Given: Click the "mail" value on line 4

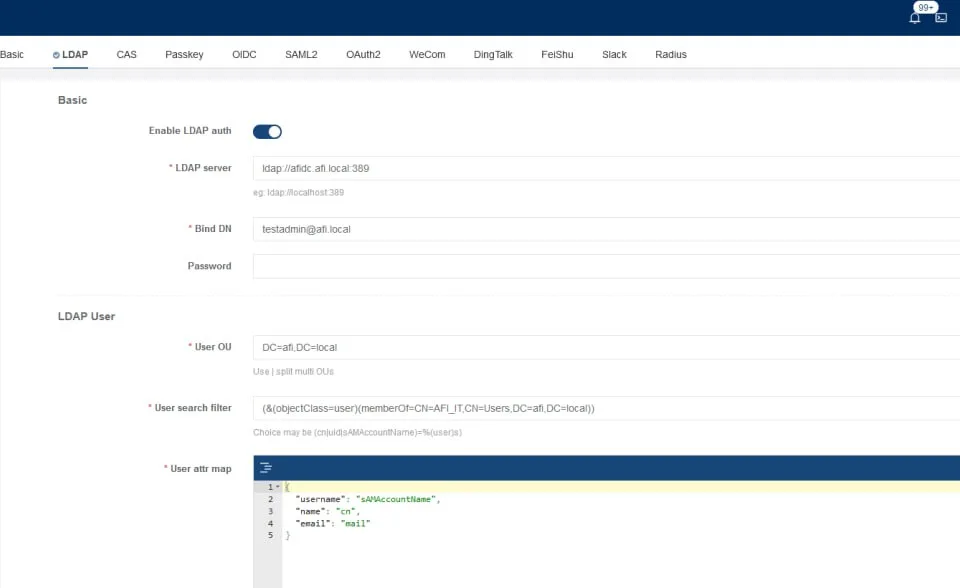Looking at the screenshot, I should pyautogui.click(x=355, y=524).
